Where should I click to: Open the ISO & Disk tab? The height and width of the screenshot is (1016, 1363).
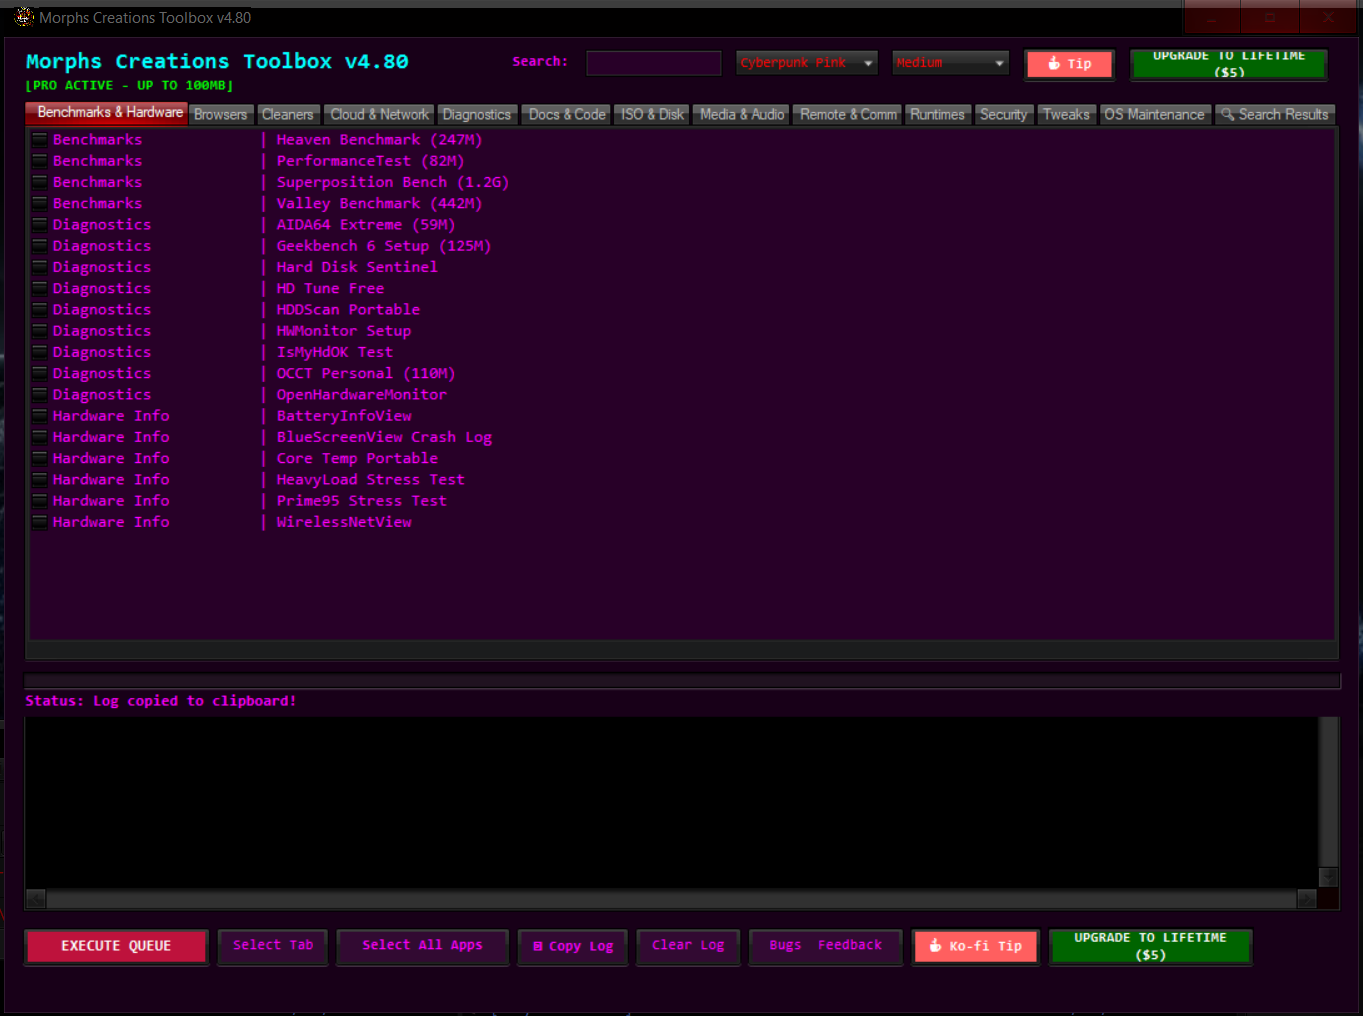tap(652, 115)
